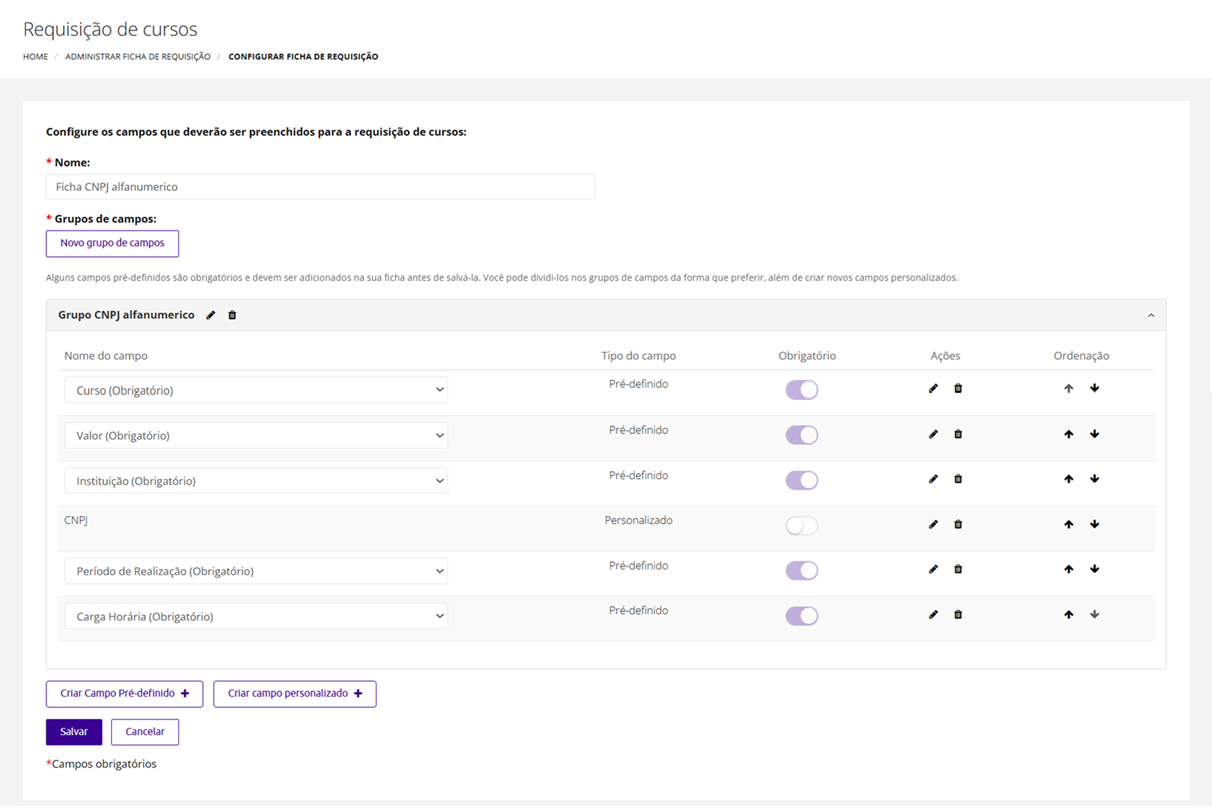
Task: Focus the Nome input field
Action: tap(320, 187)
